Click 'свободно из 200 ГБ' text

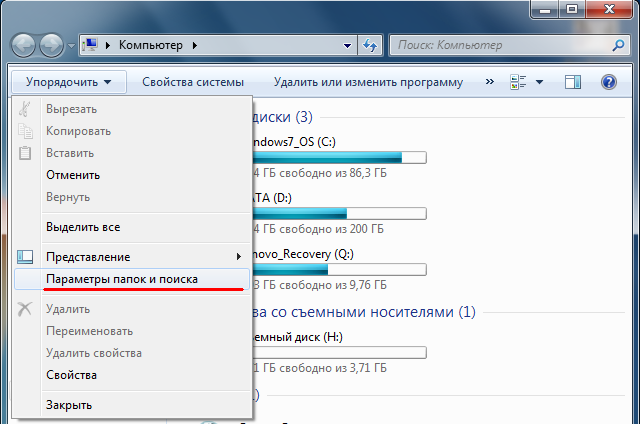331,229
